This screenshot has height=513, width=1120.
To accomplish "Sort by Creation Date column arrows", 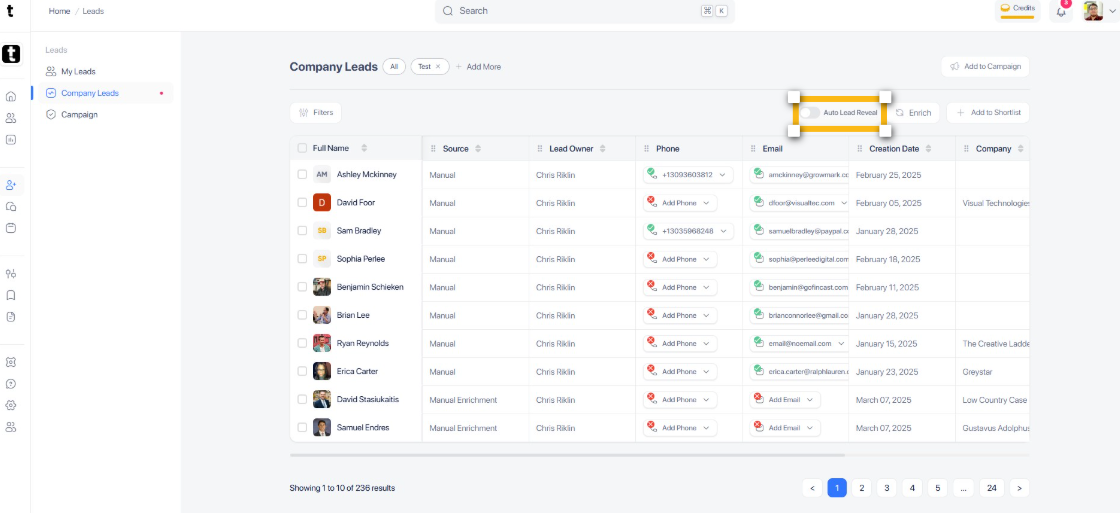I will coord(928,149).
